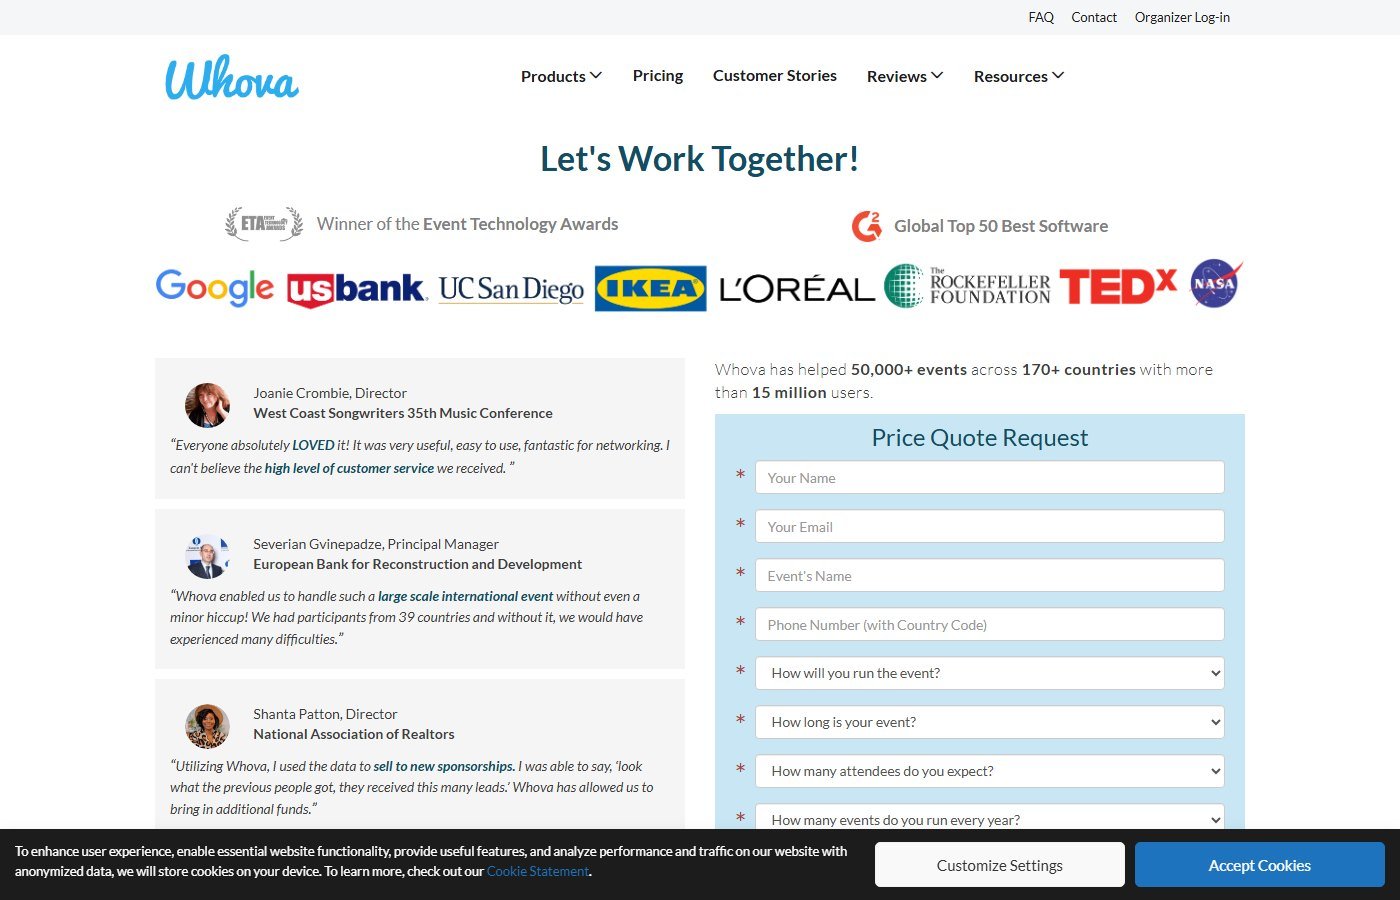Click the US Bank logo

click(356, 289)
